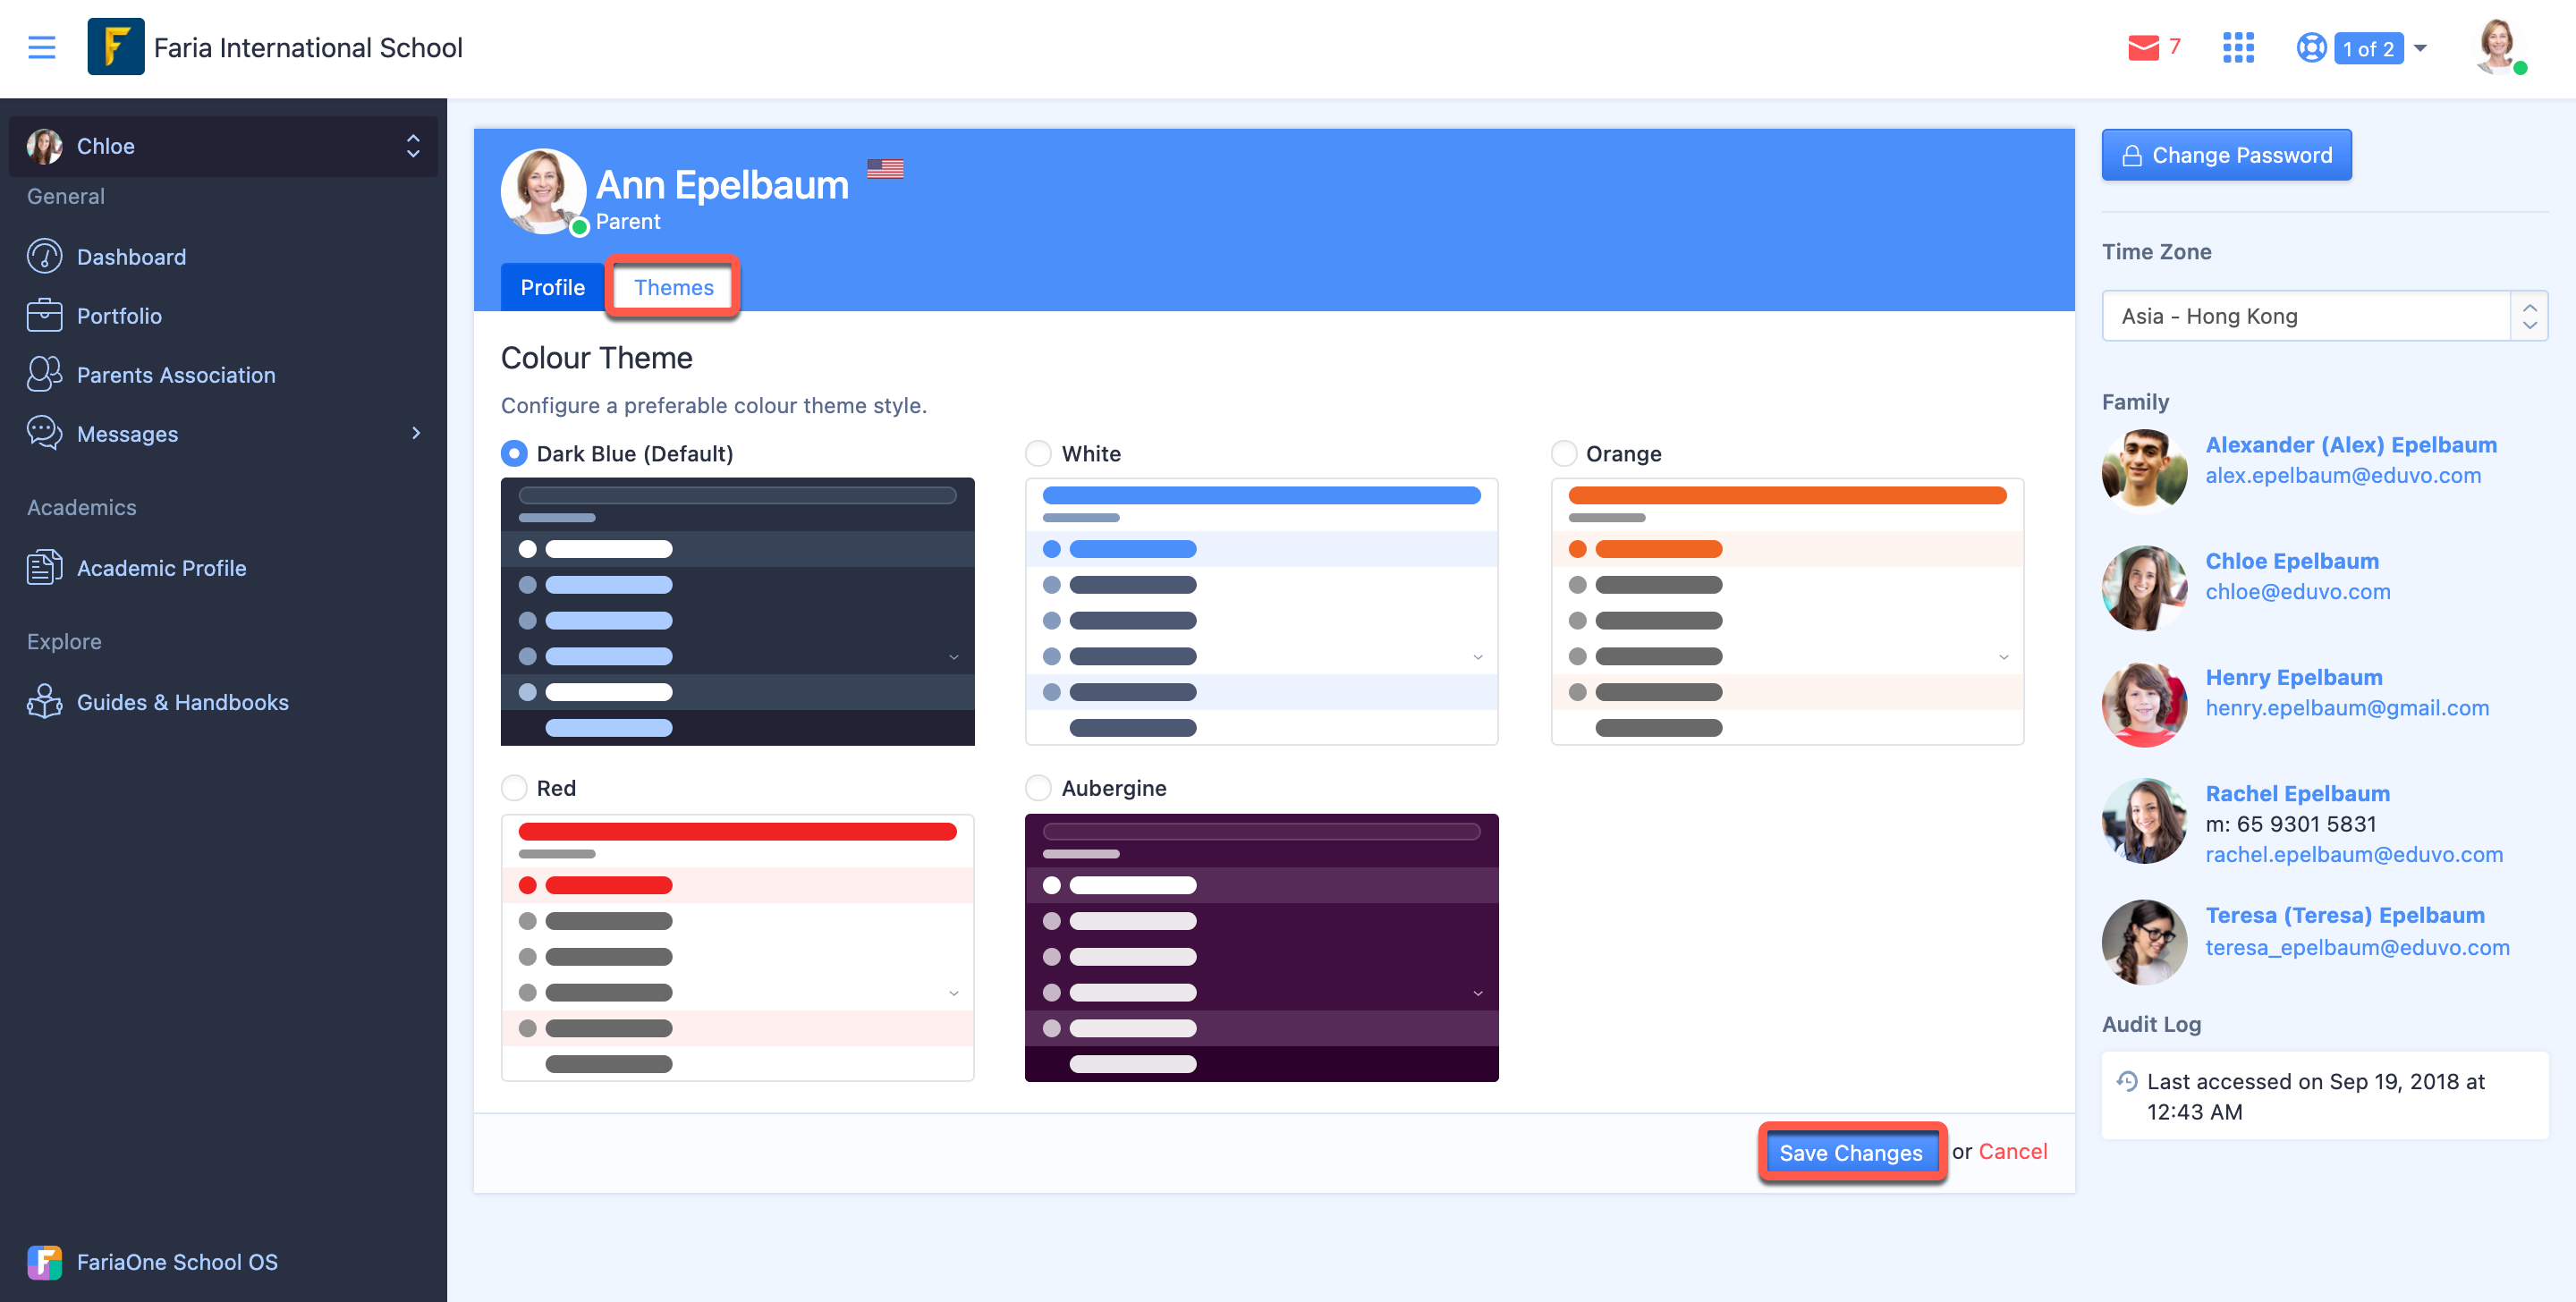
Task: Email rachel.epelbaum@eduvo.com
Action: 2354,854
